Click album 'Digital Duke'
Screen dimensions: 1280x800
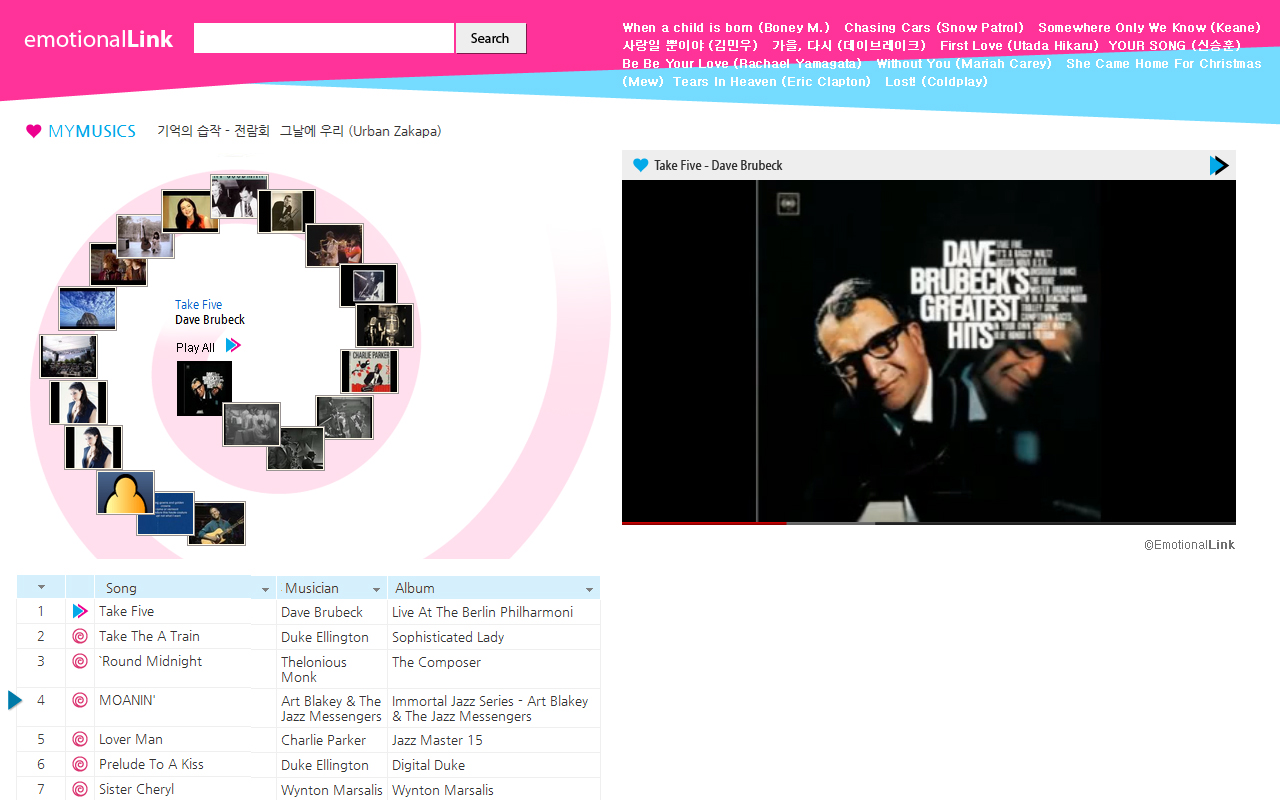coord(428,765)
